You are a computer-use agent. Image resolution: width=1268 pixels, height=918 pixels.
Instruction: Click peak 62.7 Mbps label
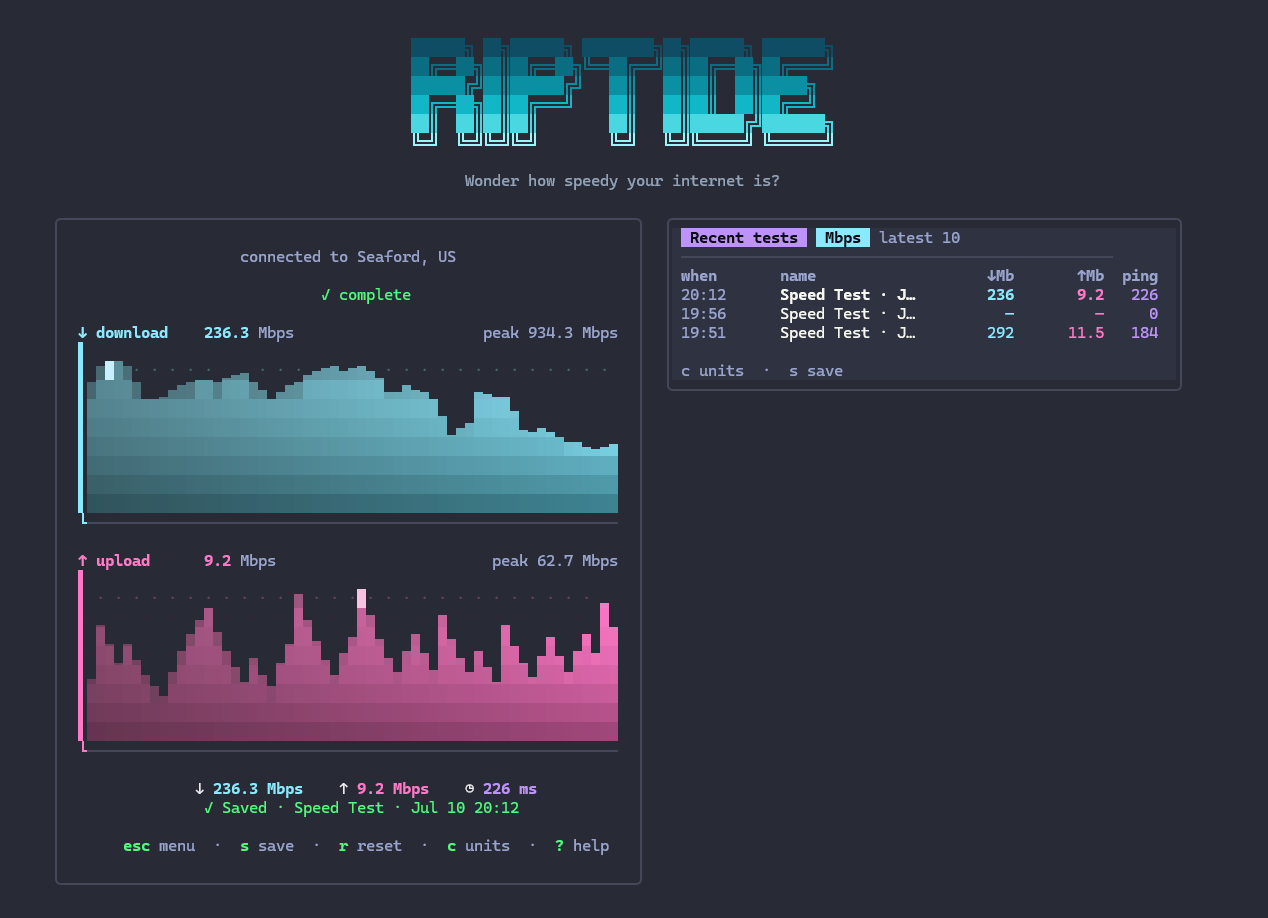point(555,561)
